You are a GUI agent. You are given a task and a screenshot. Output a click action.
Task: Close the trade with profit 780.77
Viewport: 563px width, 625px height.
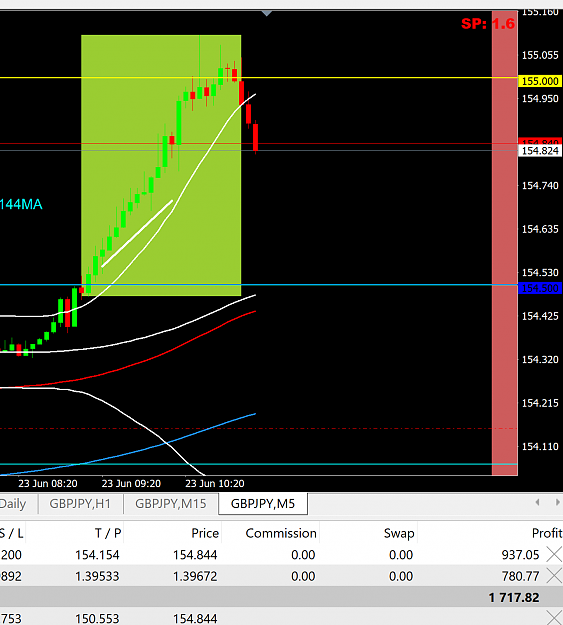(x=554, y=576)
